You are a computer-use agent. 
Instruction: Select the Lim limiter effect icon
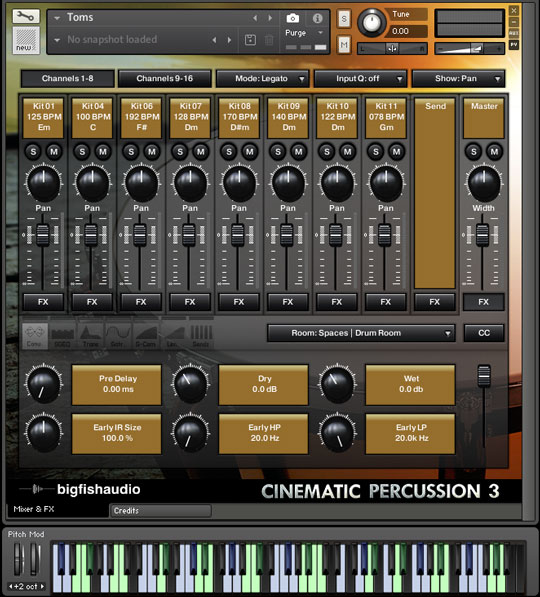pos(173,336)
